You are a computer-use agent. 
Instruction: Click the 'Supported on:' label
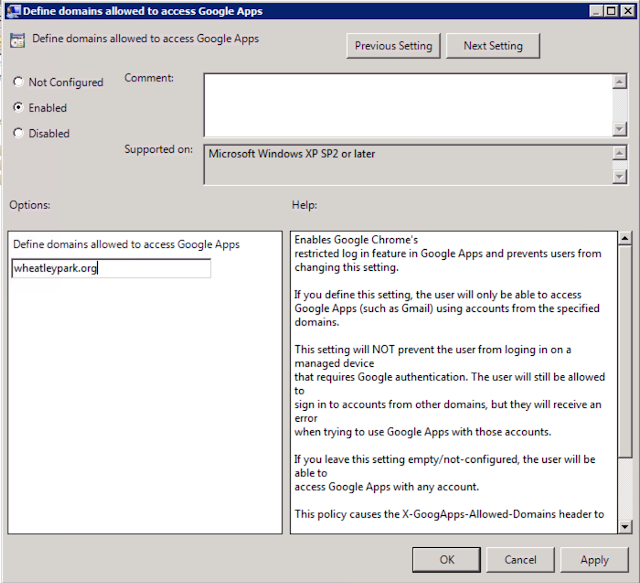coord(158,149)
